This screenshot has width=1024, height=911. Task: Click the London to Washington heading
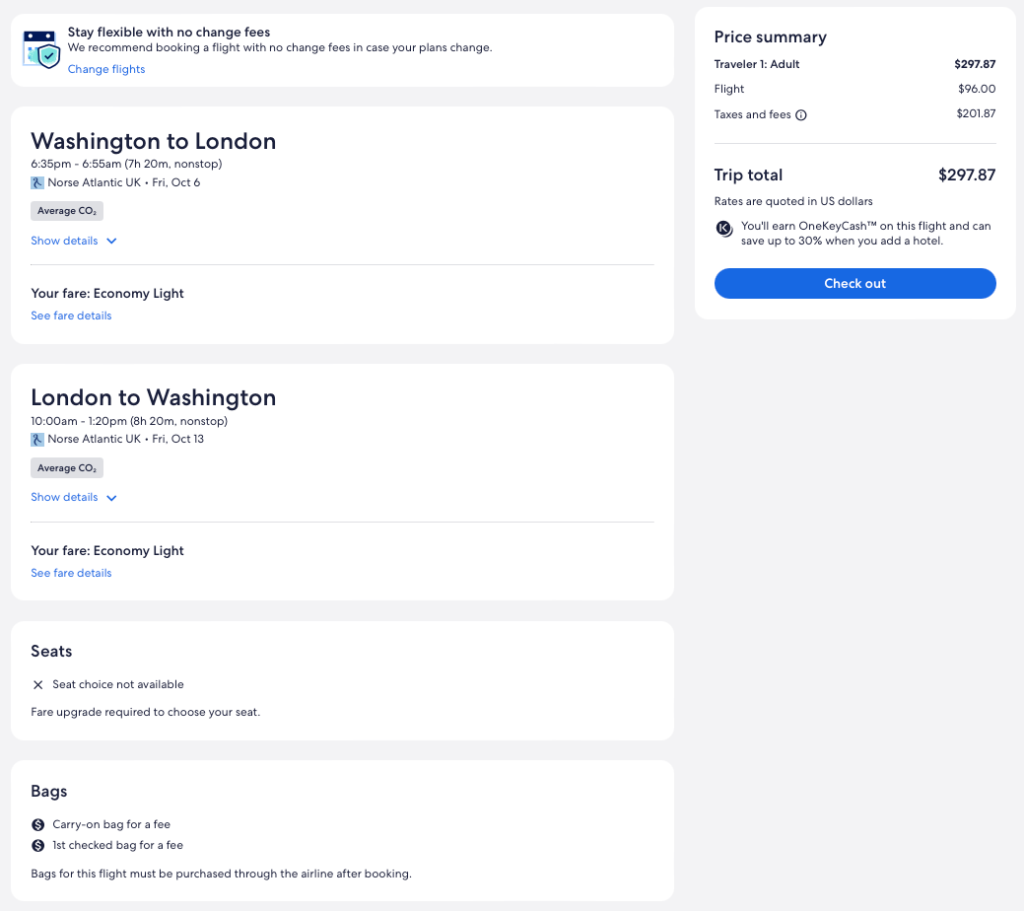click(153, 397)
